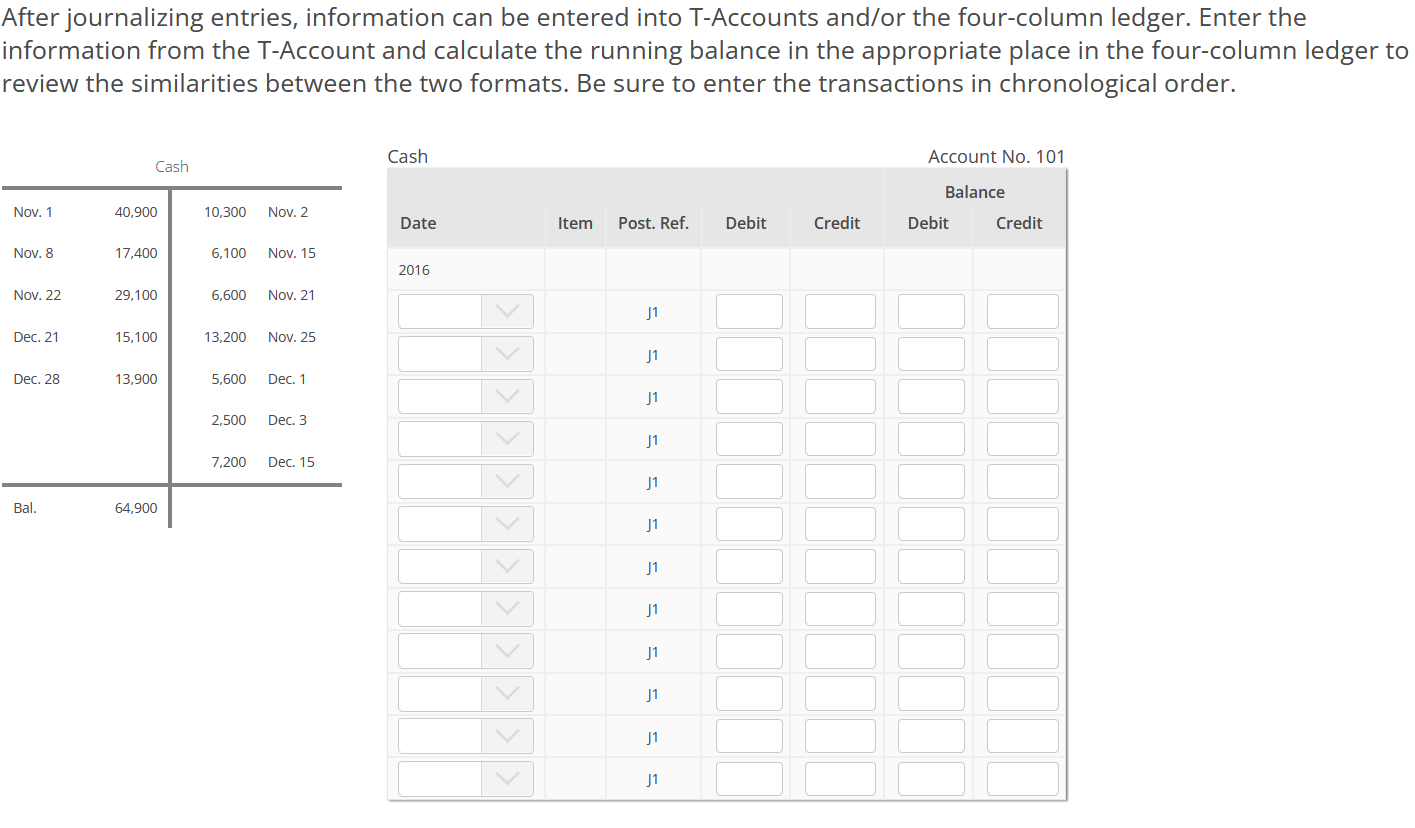Focus the Debit field in the second ledger row

click(749, 354)
